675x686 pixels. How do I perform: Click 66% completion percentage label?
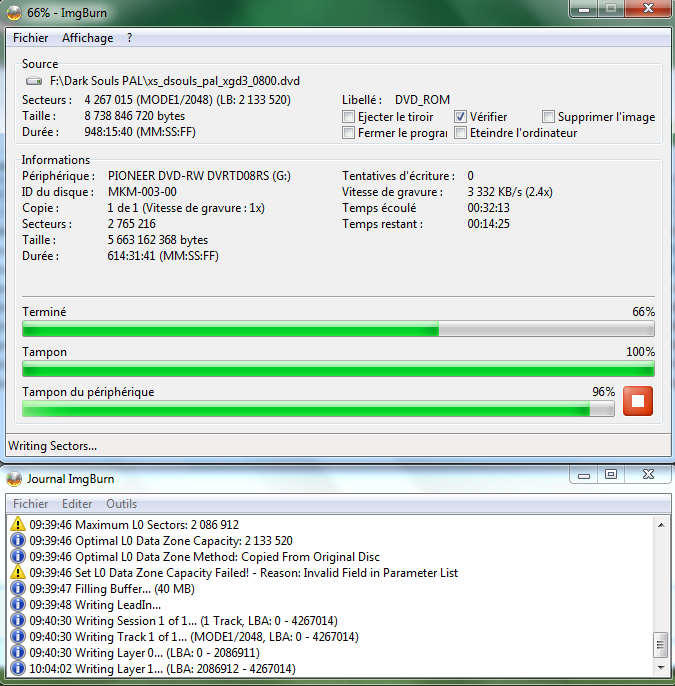coord(644,312)
